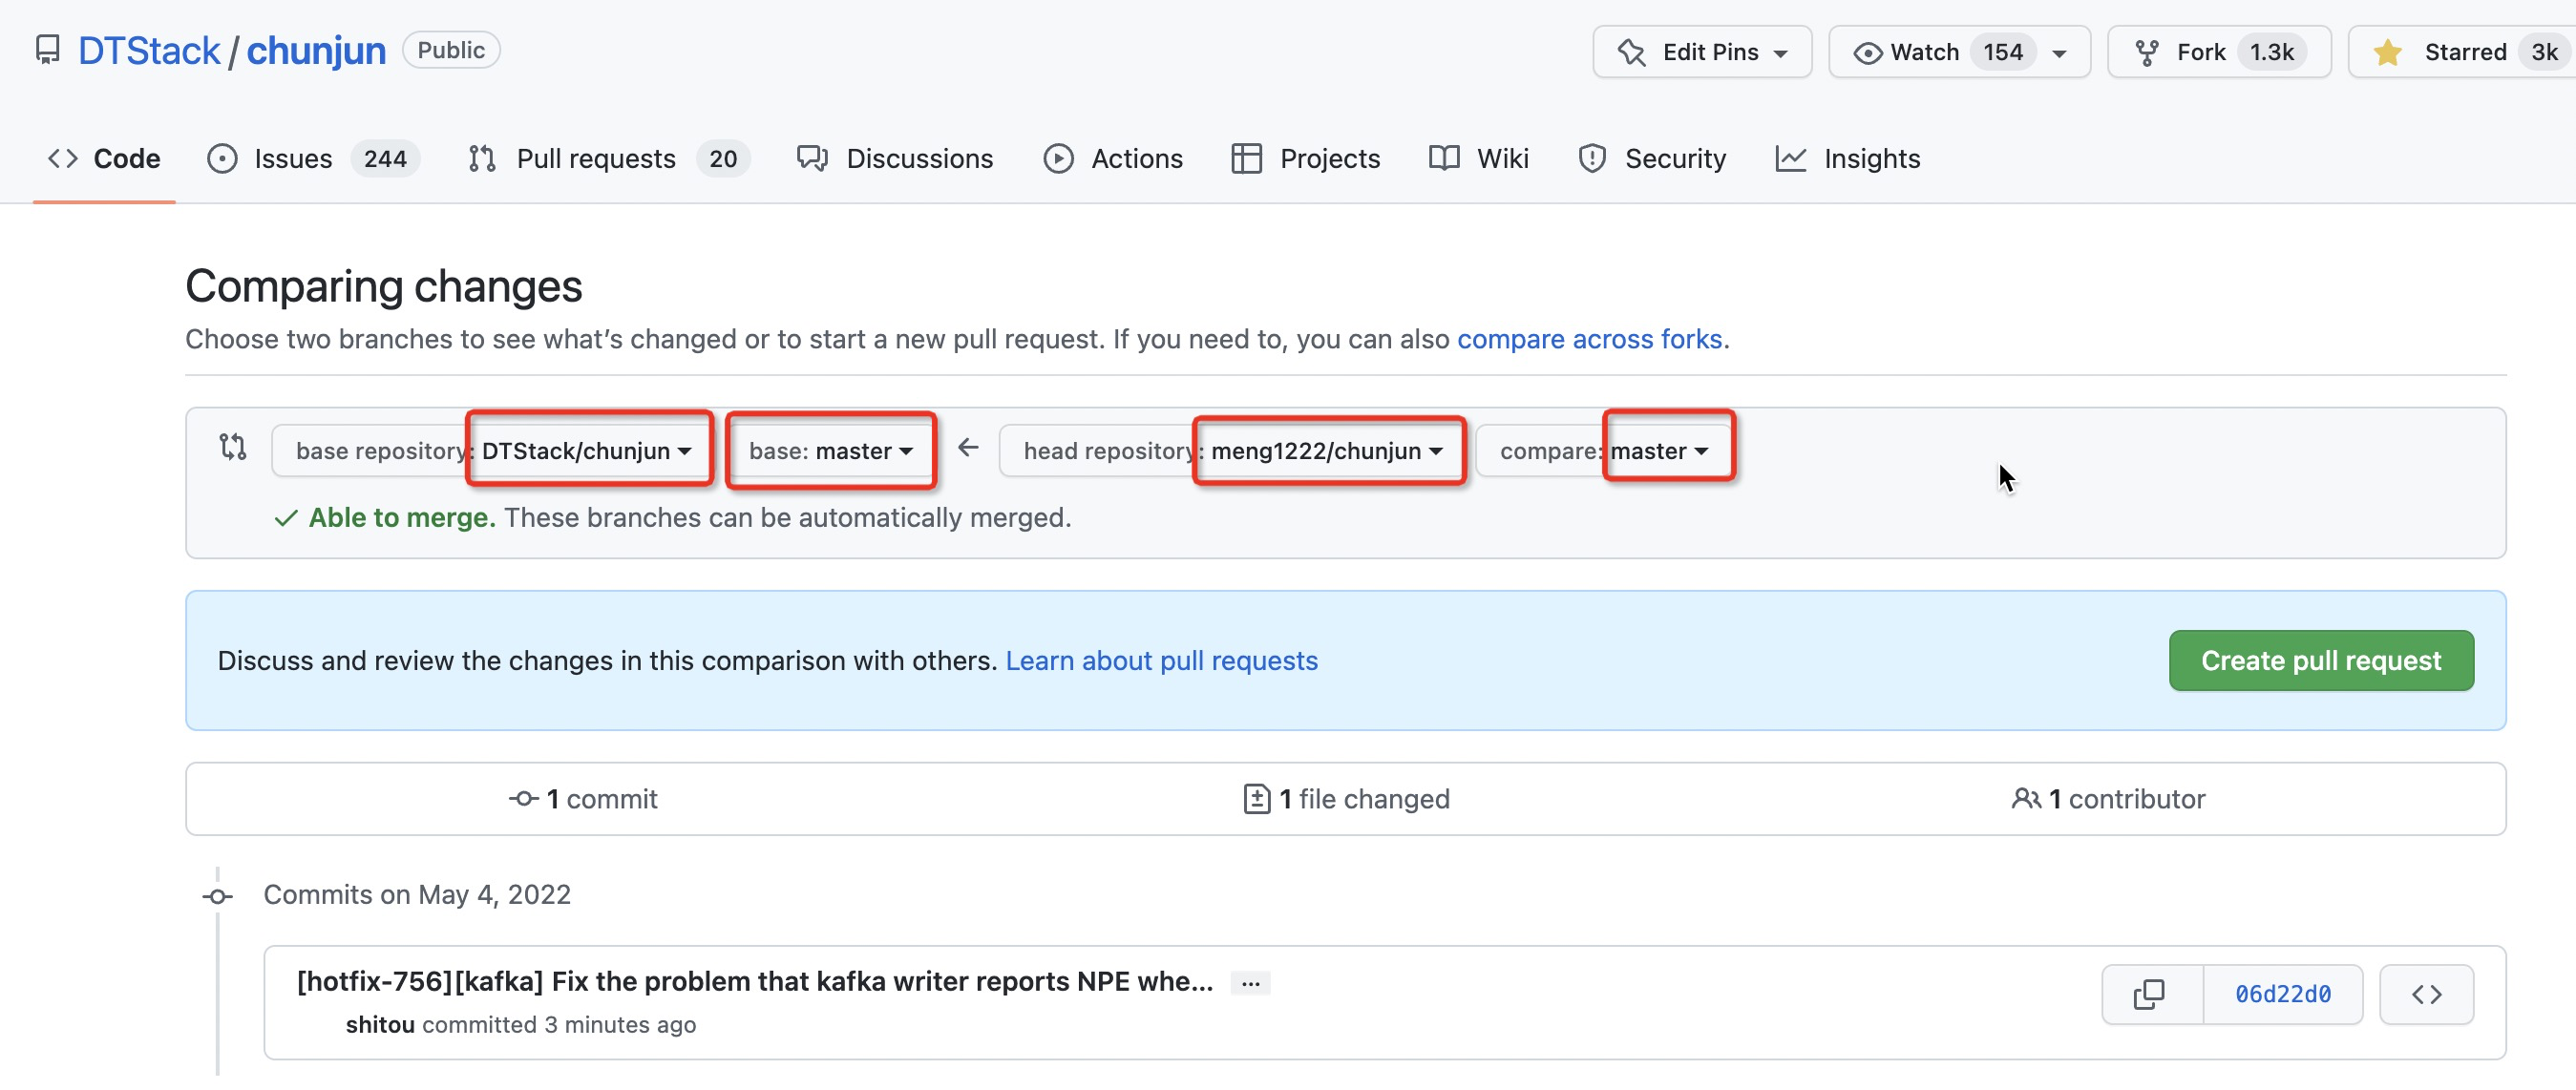This screenshot has height=1090, width=2576.
Task: Click the compare branches swap icon
Action: [x=233, y=447]
